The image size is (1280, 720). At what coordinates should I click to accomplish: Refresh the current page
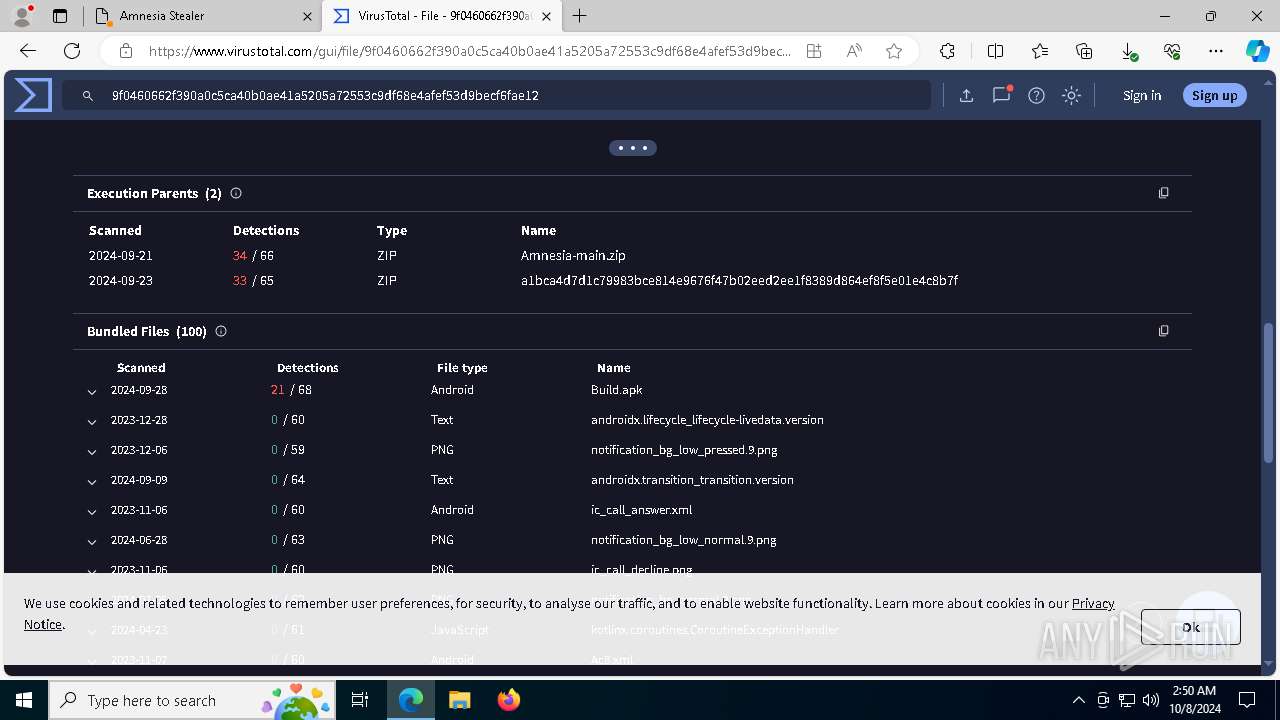point(72,51)
